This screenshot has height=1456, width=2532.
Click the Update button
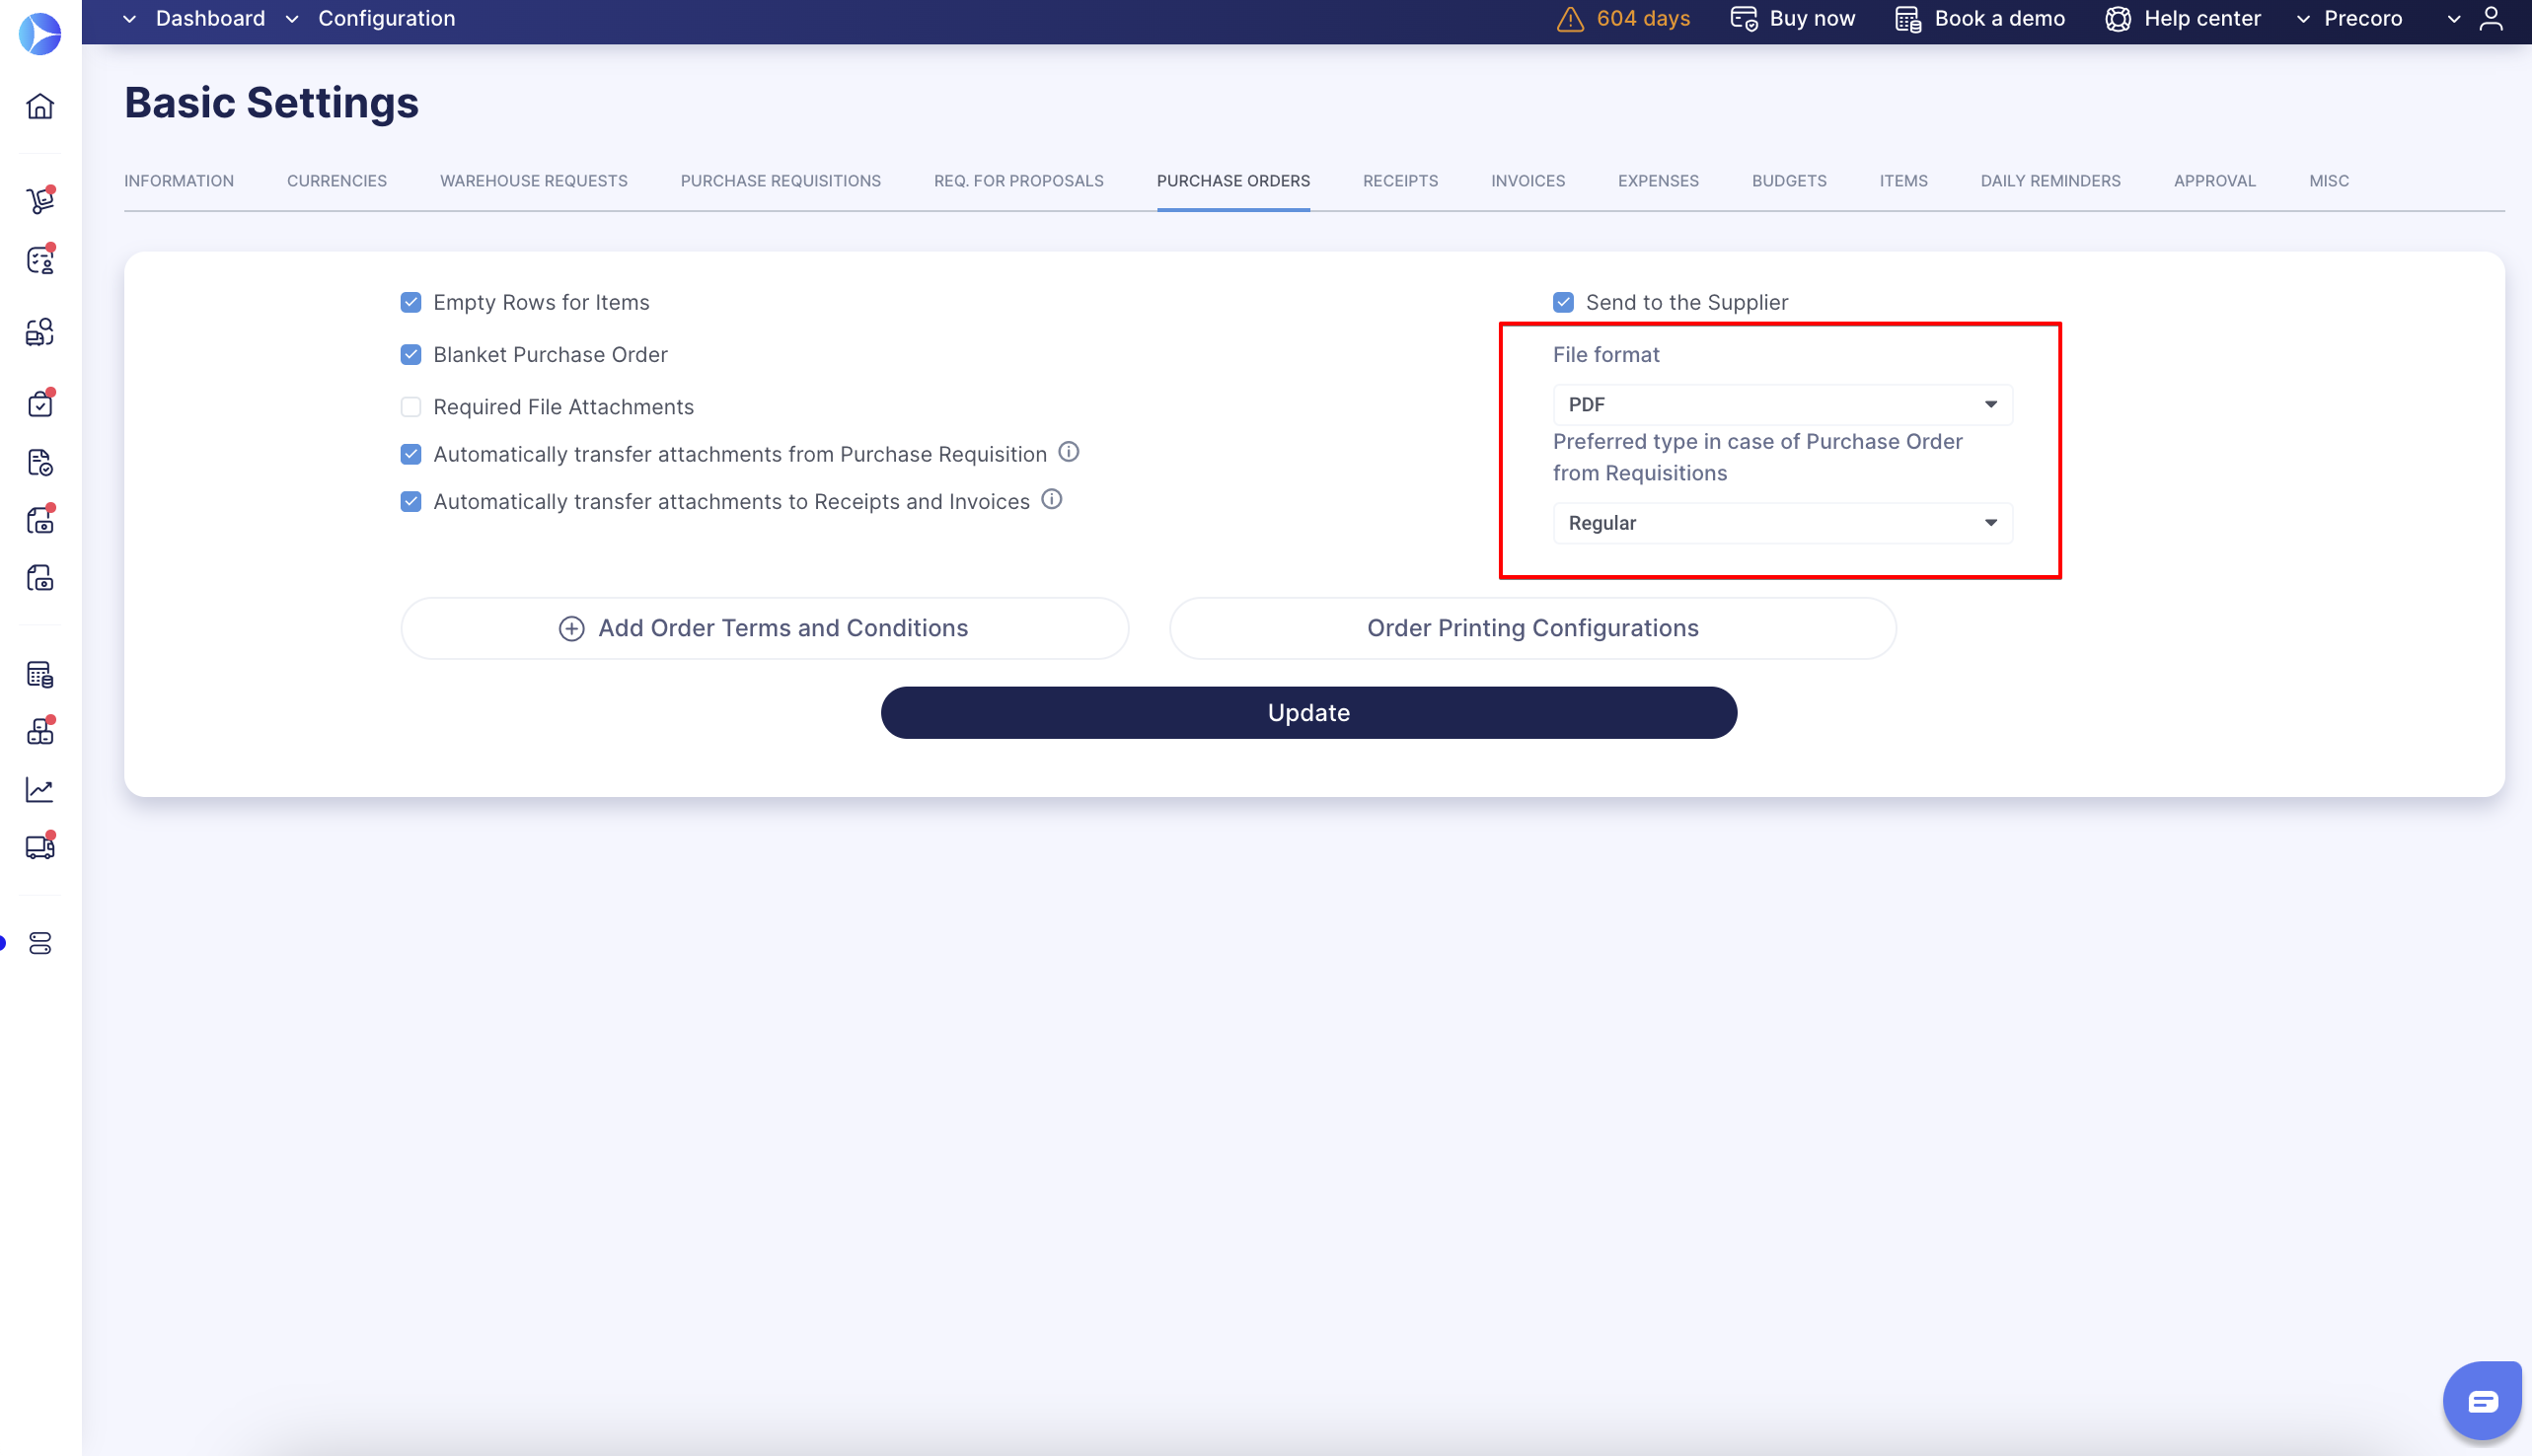coord(1309,713)
